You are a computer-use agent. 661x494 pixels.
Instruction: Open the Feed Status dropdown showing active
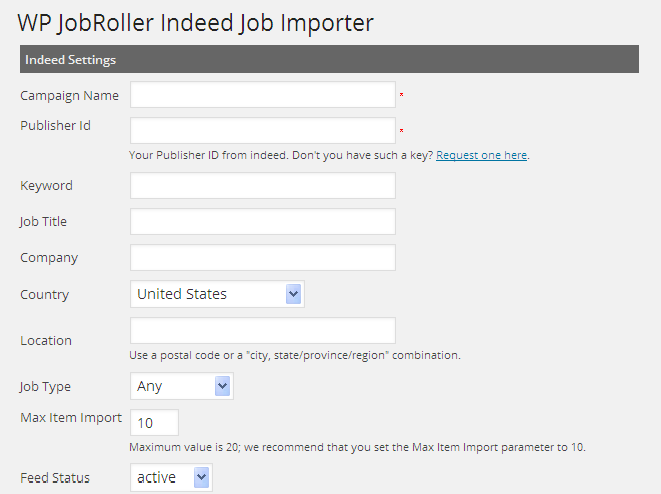(171, 478)
